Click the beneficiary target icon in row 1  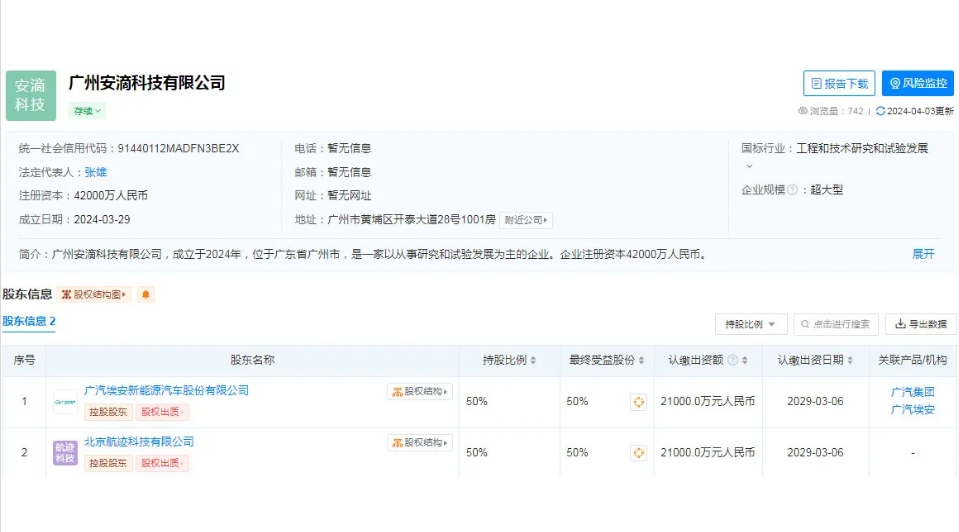click(639, 402)
